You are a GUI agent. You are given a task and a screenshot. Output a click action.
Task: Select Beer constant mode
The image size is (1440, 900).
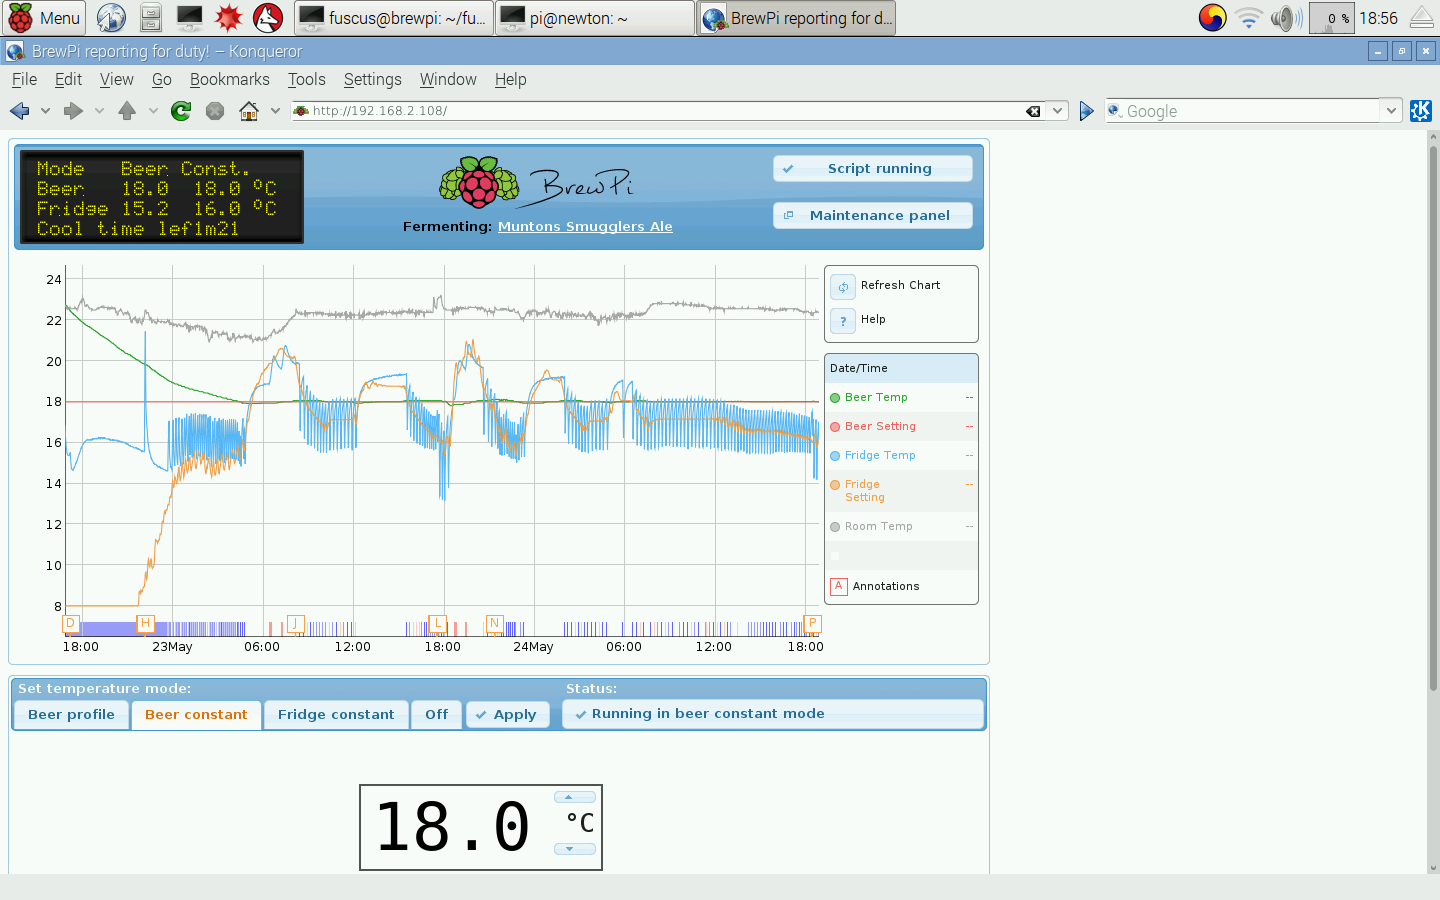coord(196,714)
